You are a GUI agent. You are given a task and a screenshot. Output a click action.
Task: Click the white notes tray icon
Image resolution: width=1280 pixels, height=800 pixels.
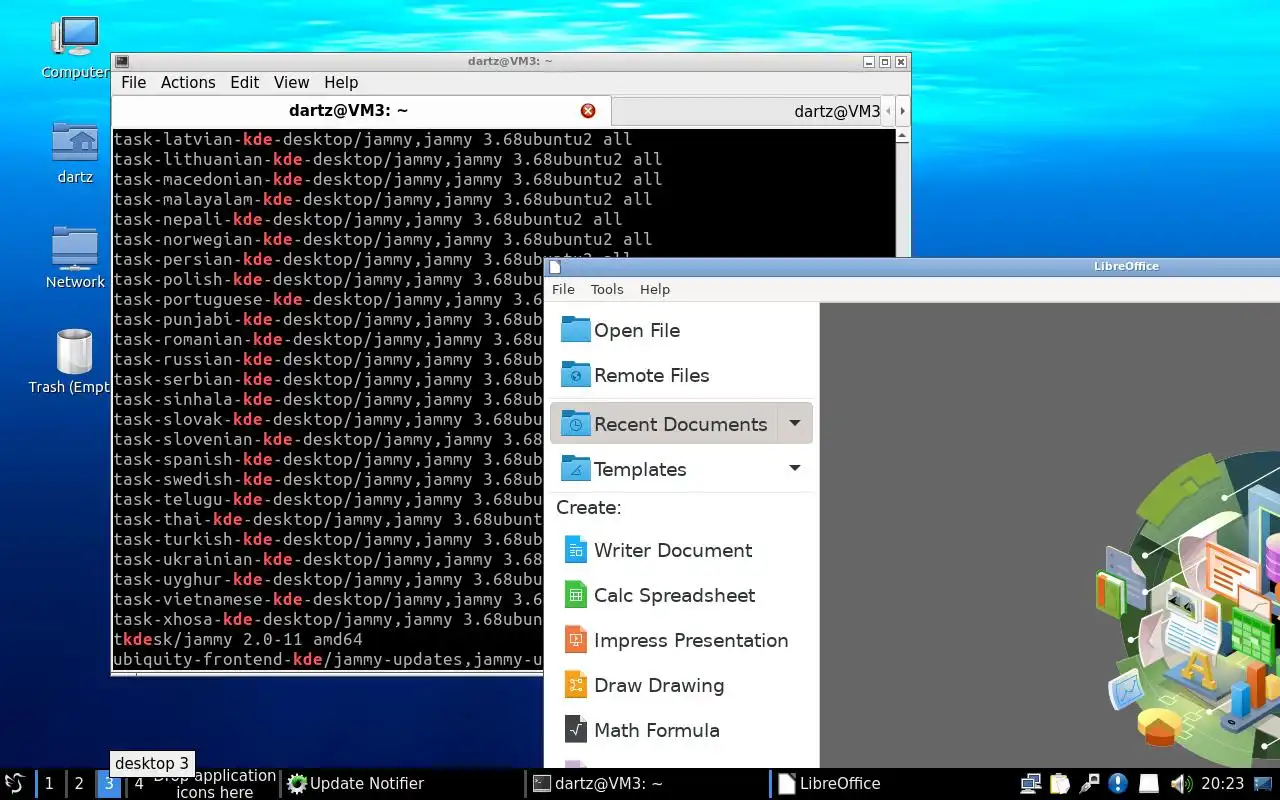pos(1149,784)
